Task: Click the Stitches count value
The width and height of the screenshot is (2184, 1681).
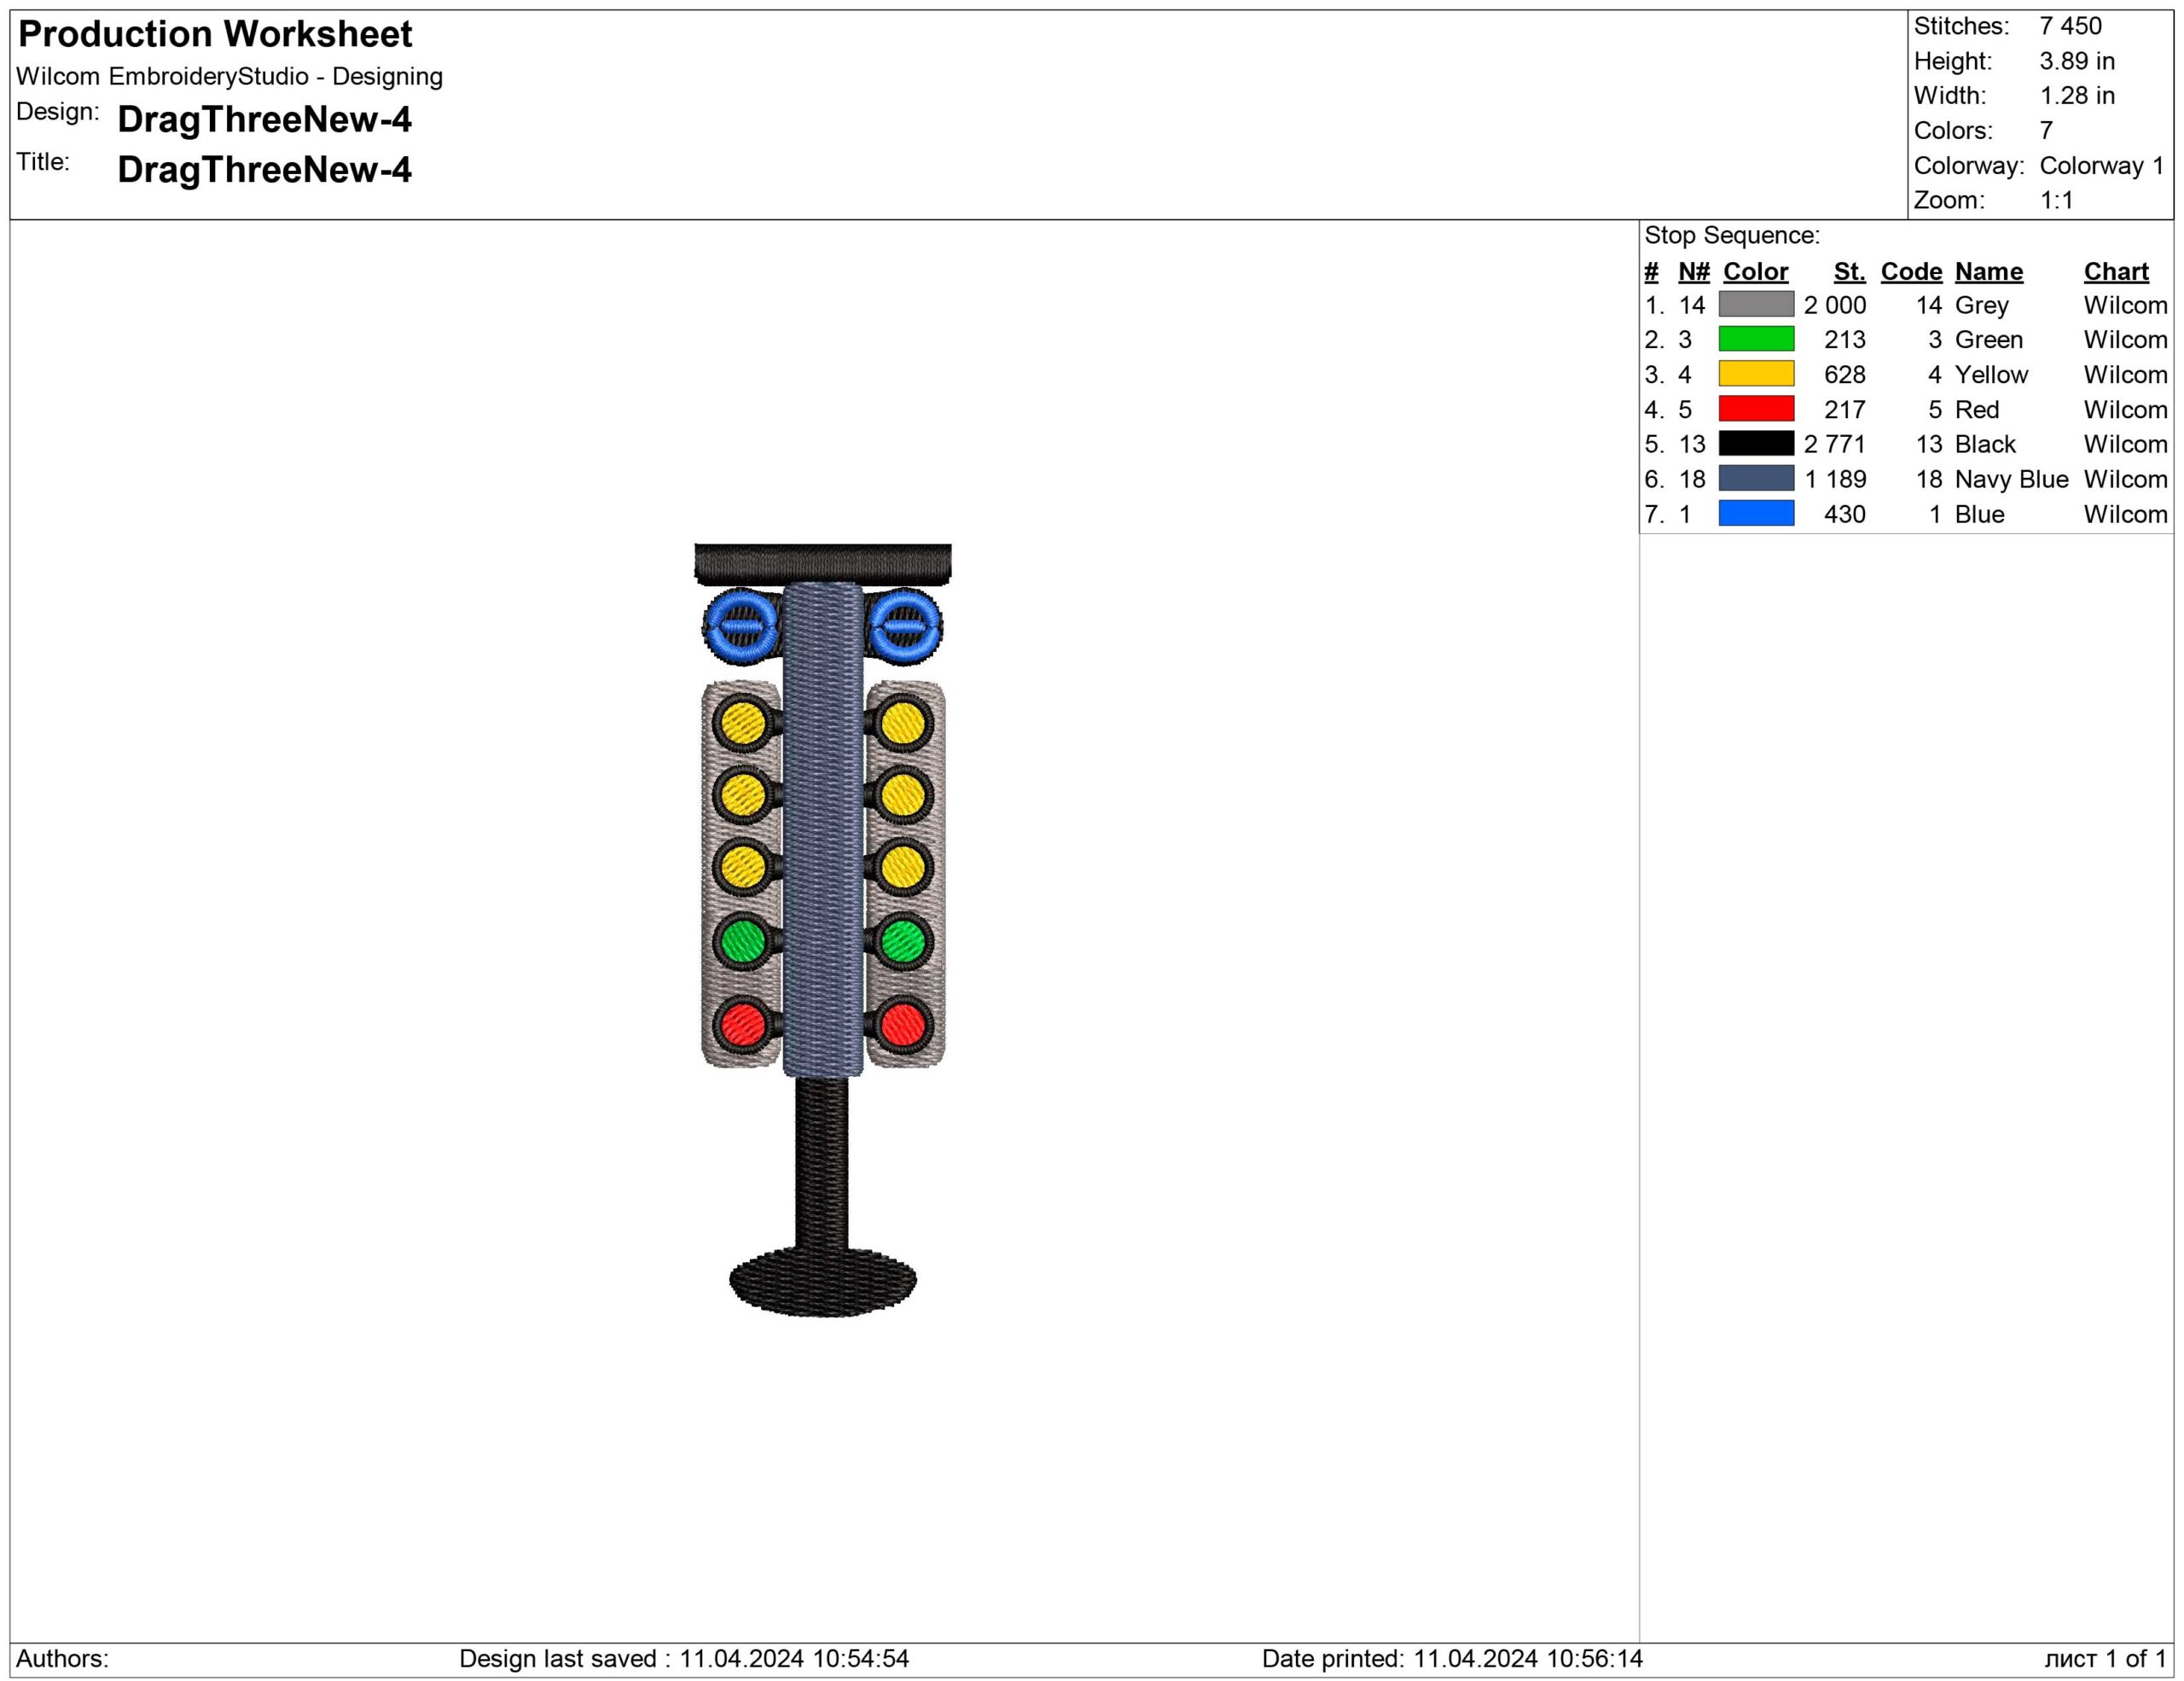Action: tap(2070, 26)
